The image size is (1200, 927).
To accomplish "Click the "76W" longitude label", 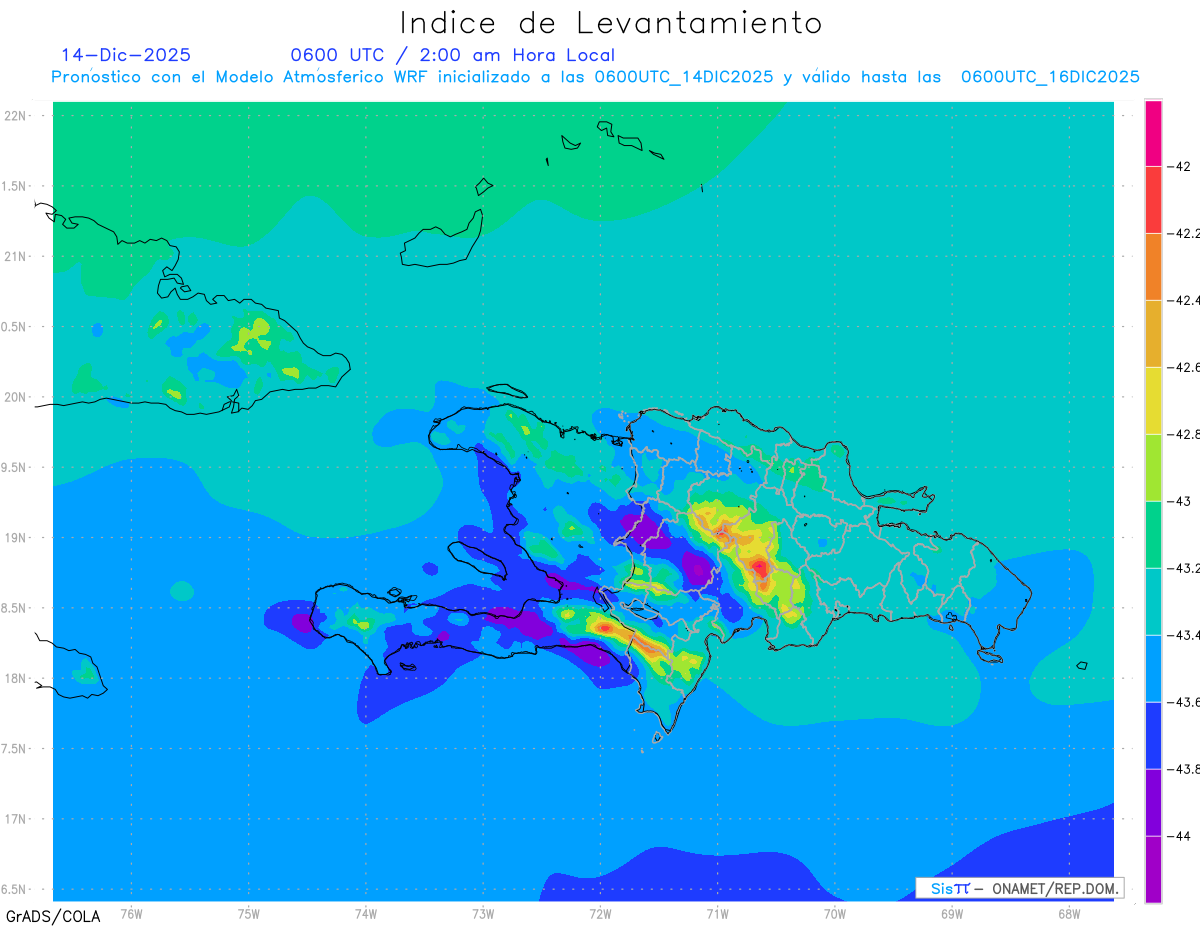I will pos(131,913).
